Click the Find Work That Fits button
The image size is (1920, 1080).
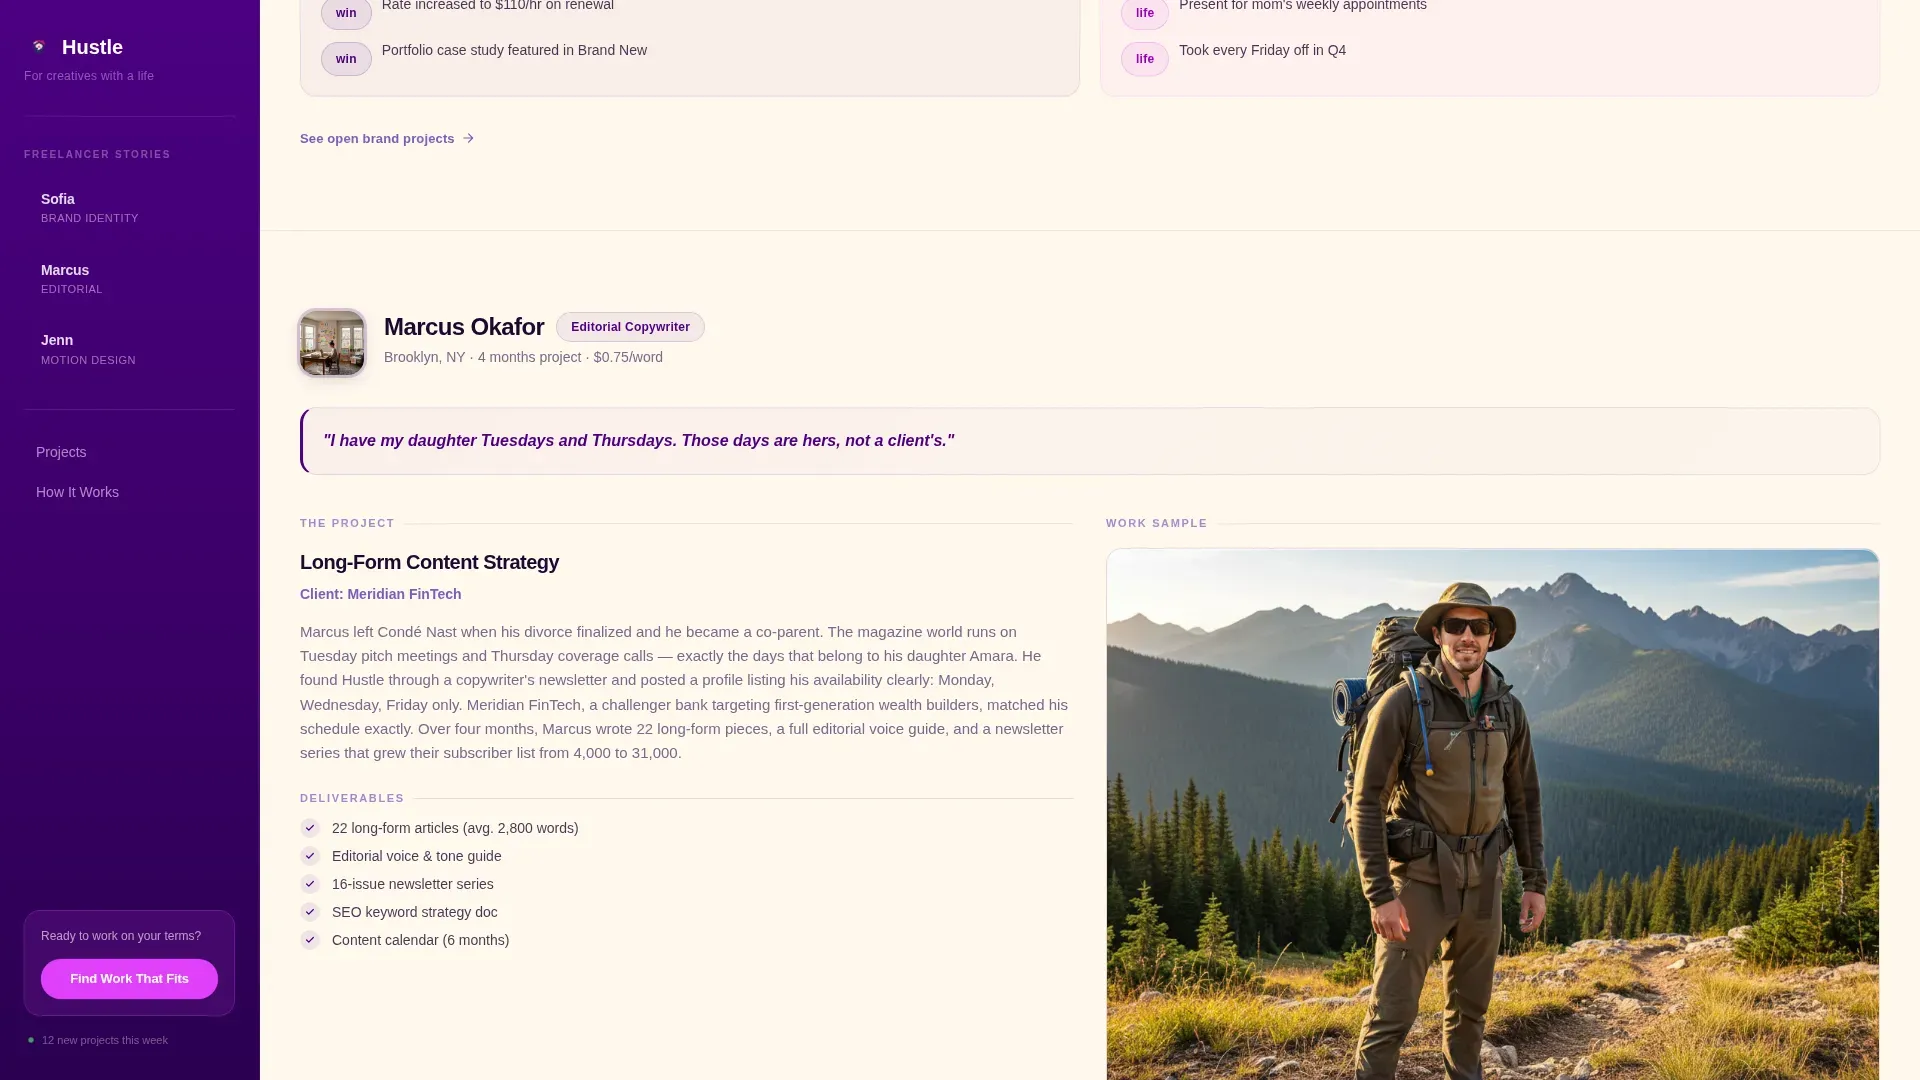pos(129,979)
